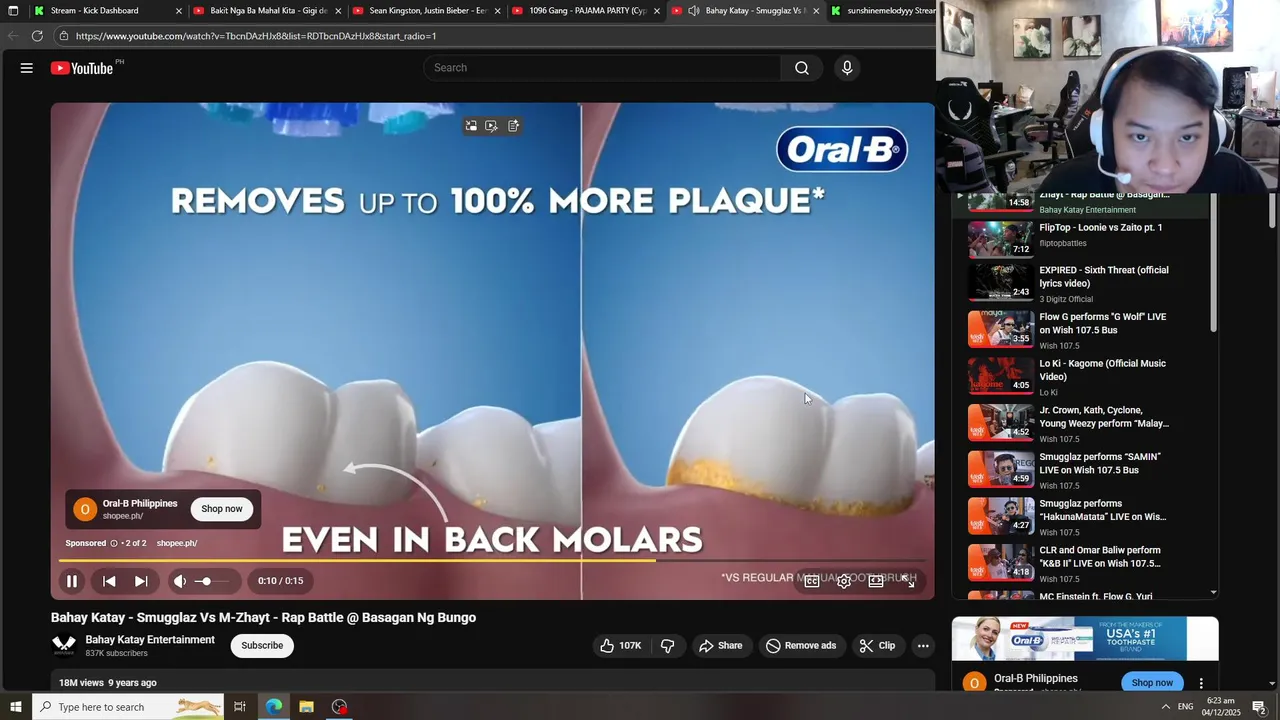Open the shopee.ph/ link beside Sponsored
Screen dimensions: 1280x720
pyautogui.click(x=177, y=543)
